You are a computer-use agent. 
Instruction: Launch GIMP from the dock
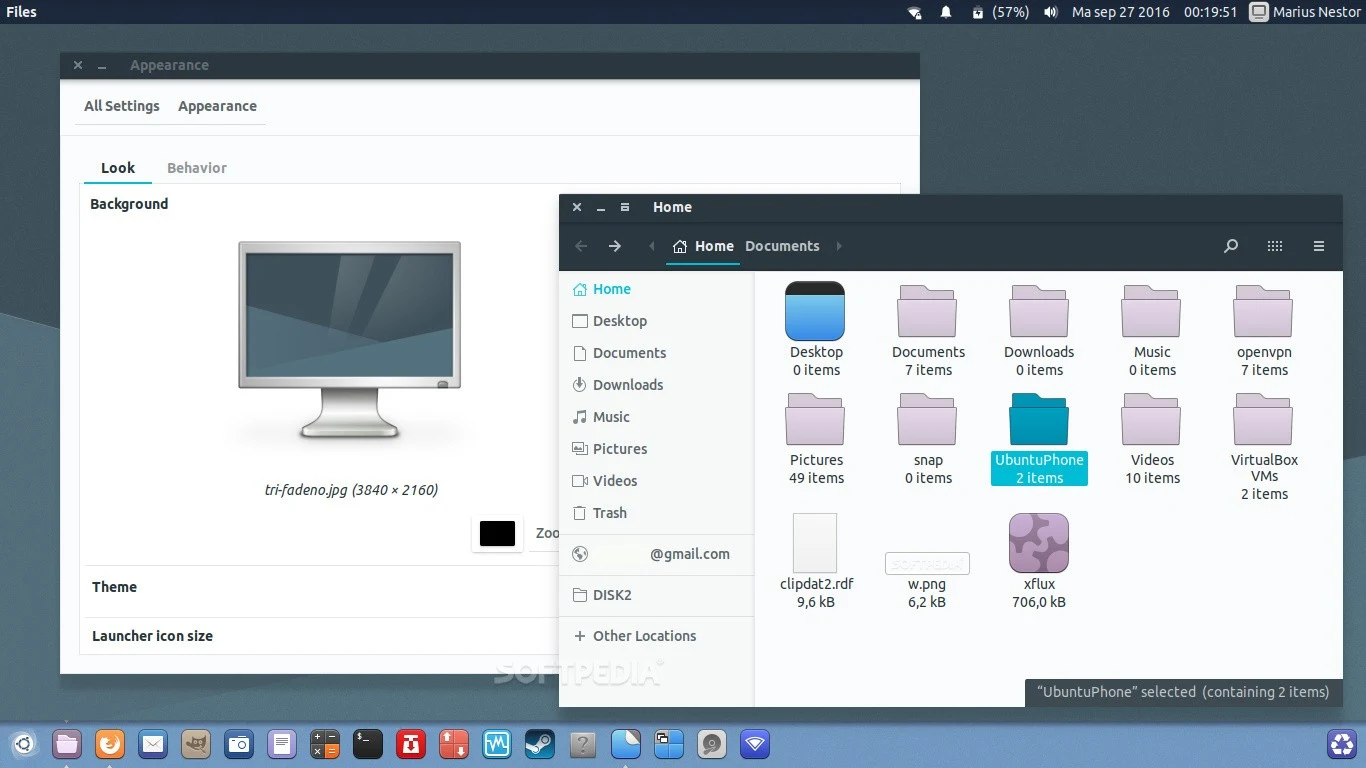196,744
